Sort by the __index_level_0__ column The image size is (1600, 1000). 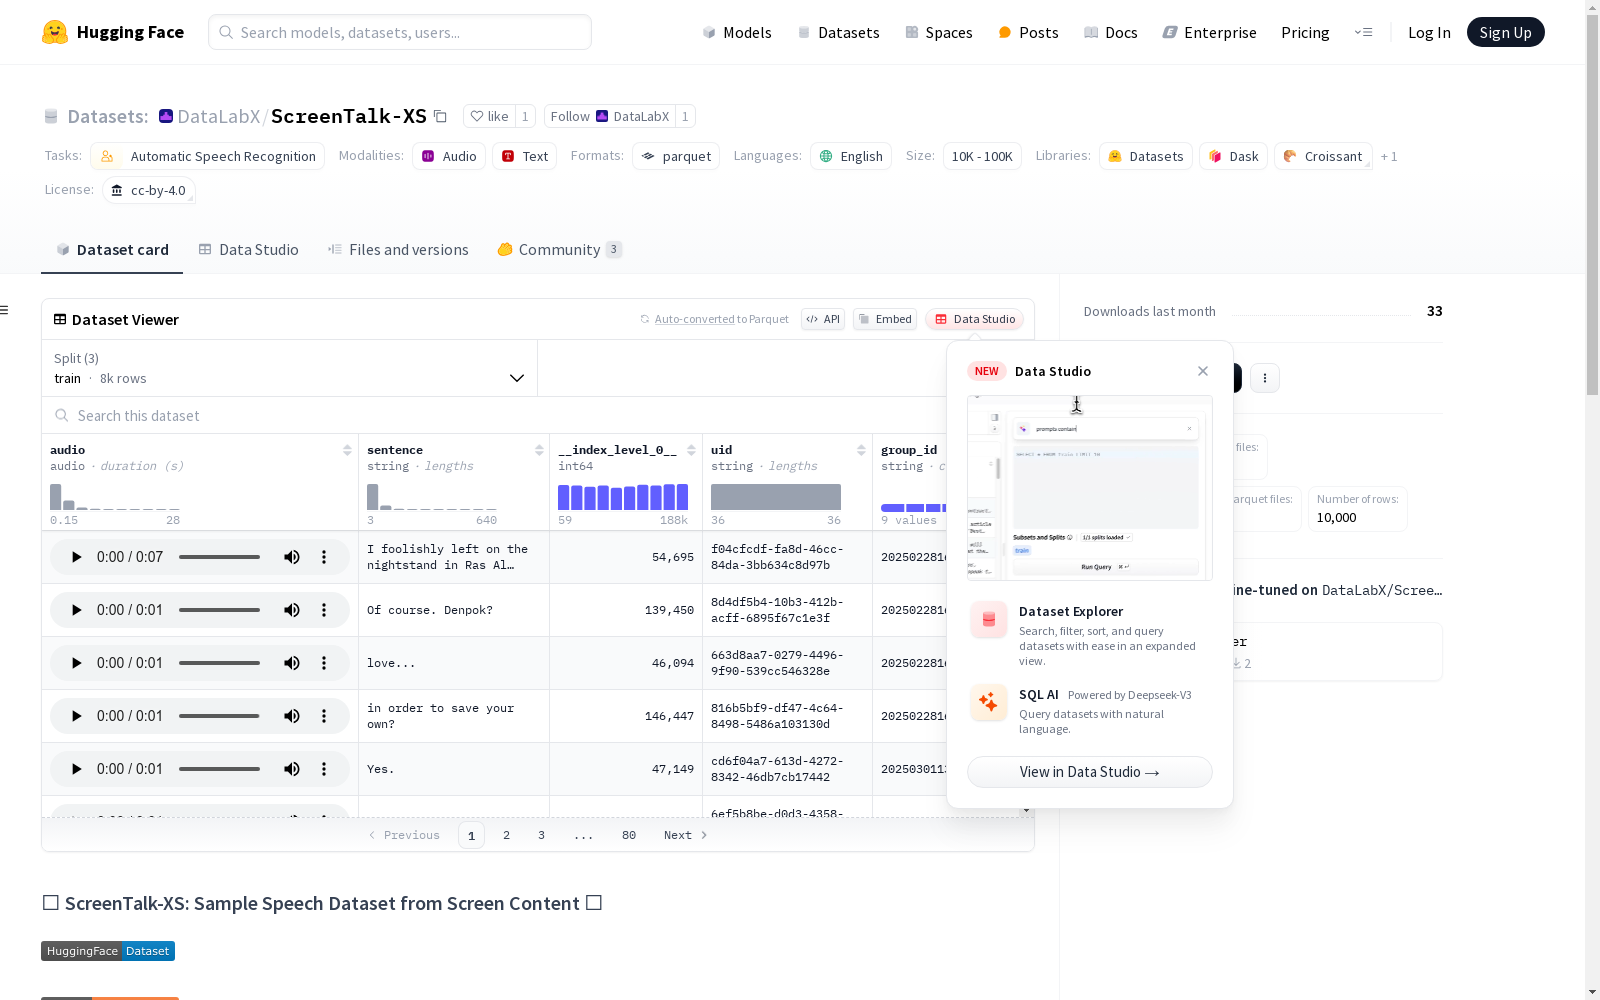[x=691, y=450]
